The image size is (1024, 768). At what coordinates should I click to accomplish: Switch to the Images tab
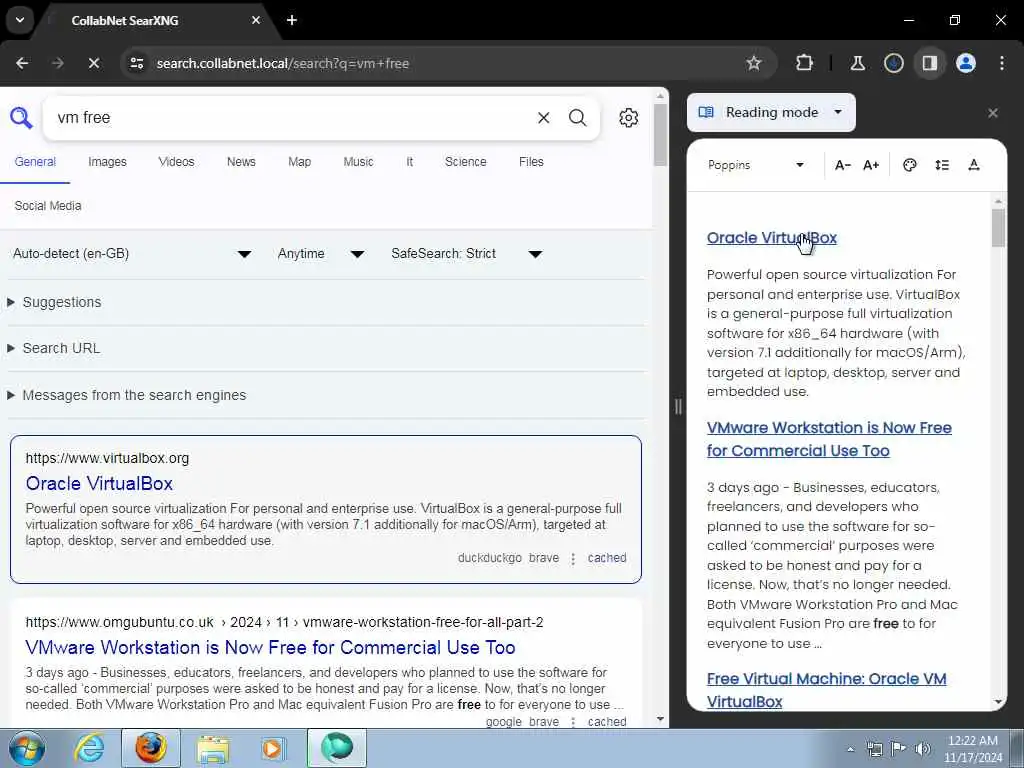[x=107, y=162]
